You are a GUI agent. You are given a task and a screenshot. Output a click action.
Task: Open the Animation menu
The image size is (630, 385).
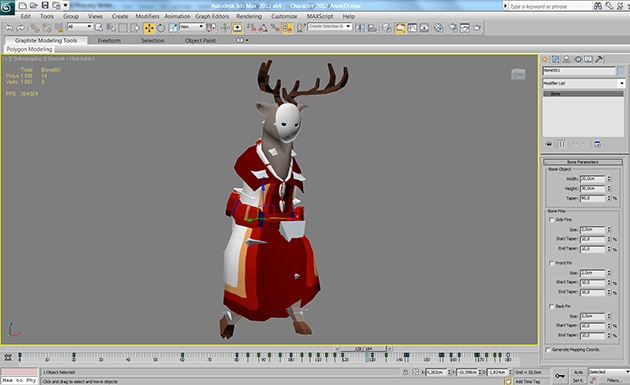(x=177, y=16)
